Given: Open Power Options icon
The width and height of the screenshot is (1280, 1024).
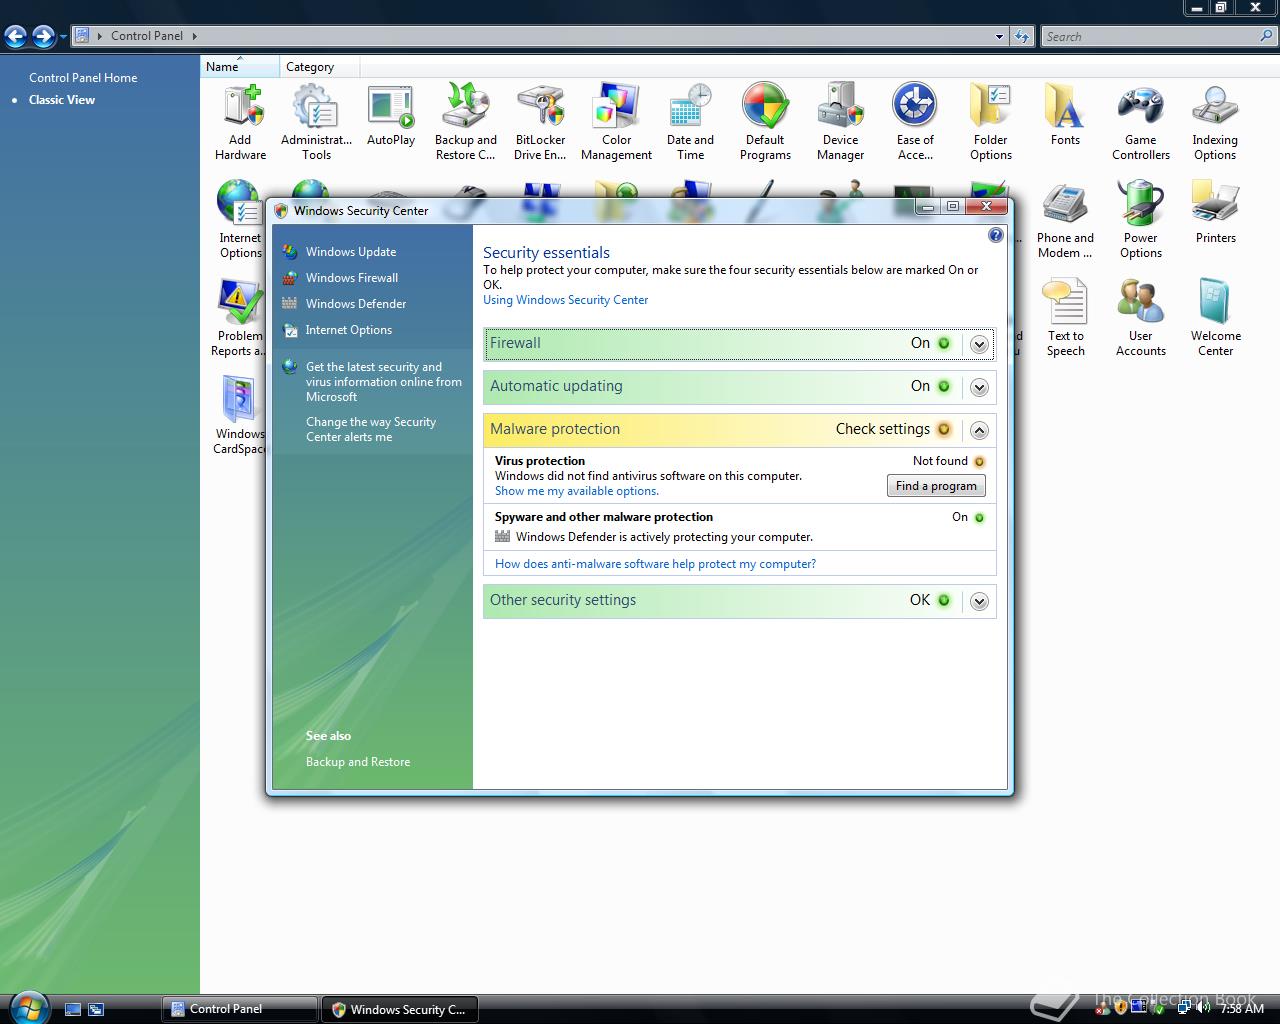Looking at the screenshot, I should click(1141, 220).
